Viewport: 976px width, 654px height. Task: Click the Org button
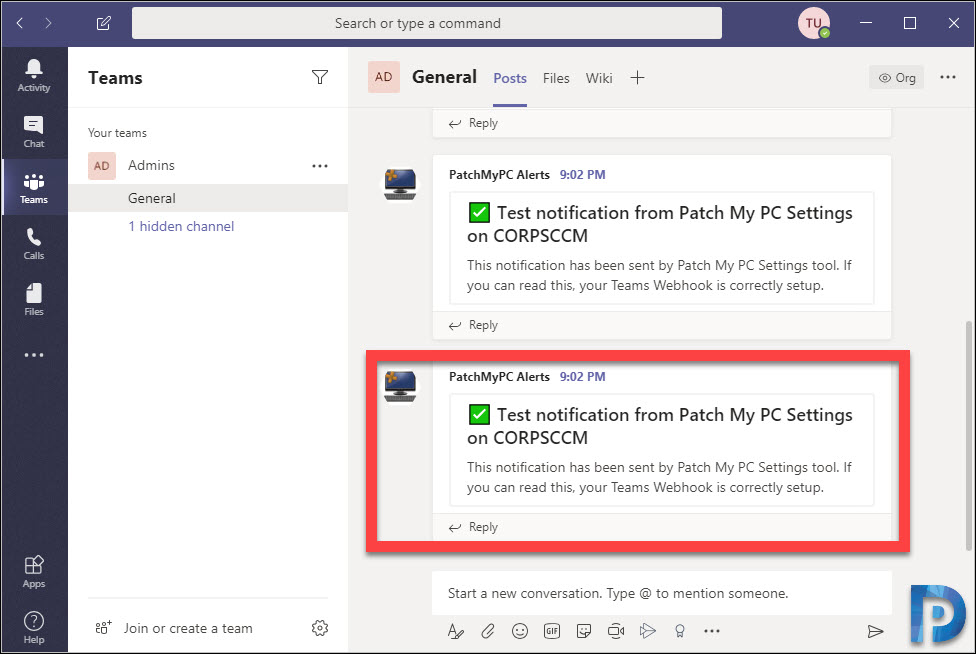(896, 78)
